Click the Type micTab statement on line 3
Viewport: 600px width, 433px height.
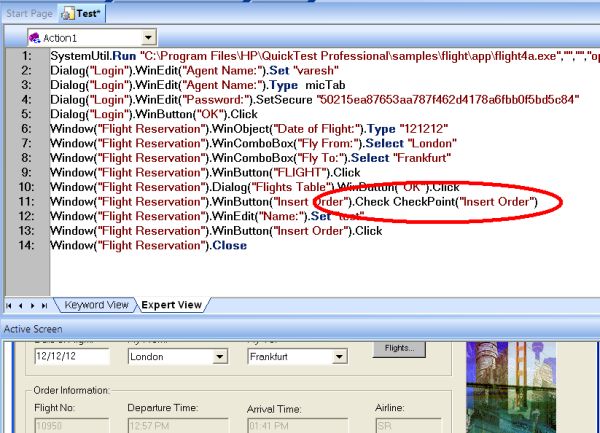pyautogui.click(x=198, y=85)
